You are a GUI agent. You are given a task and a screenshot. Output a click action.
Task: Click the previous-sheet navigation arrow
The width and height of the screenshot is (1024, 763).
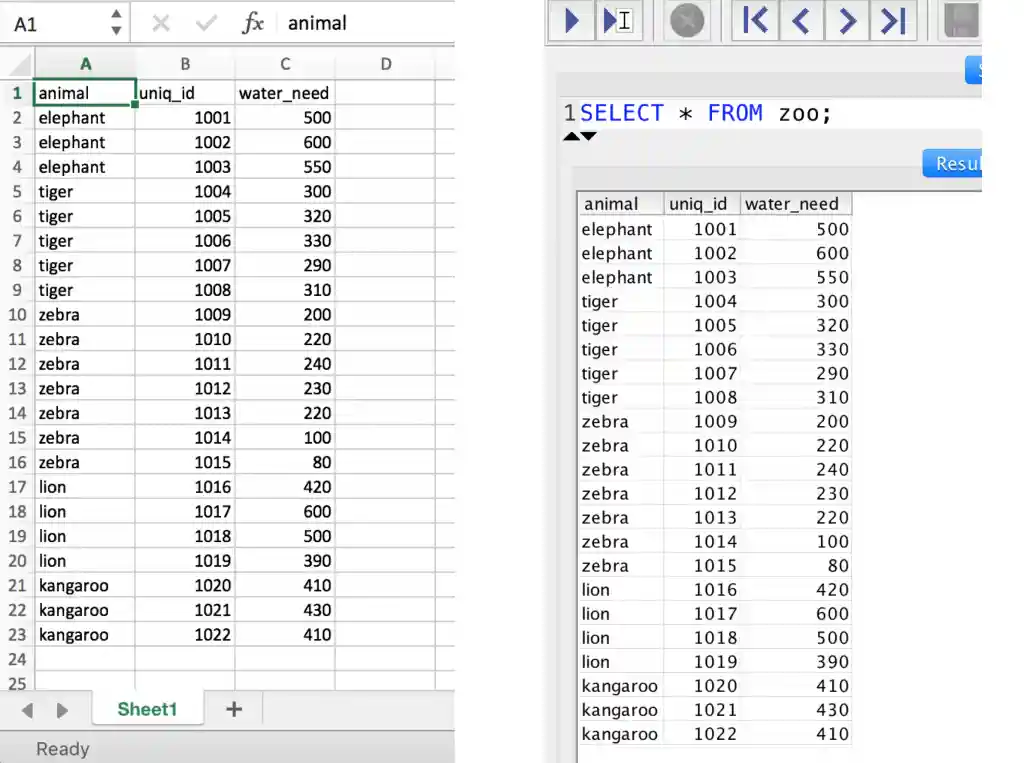coord(27,709)
